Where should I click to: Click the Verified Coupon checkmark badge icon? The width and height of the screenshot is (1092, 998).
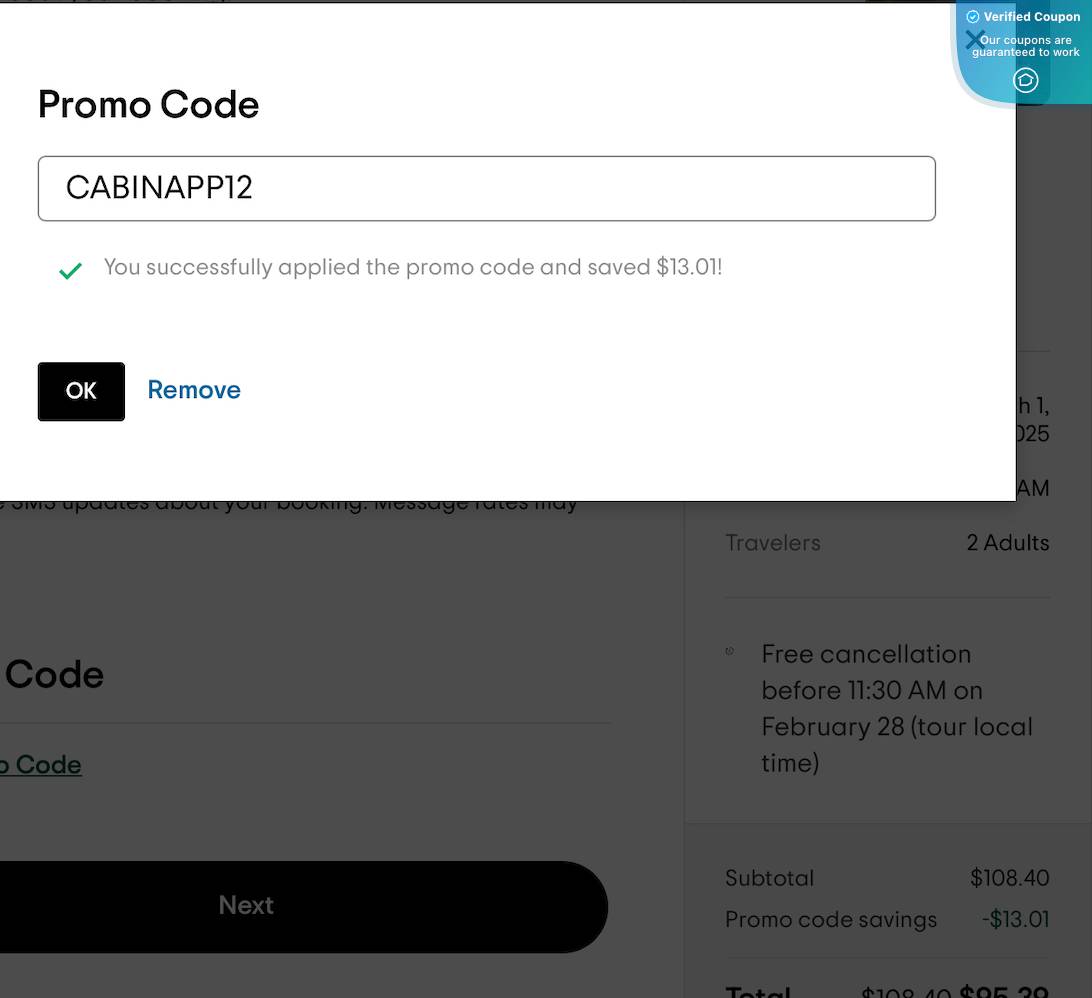973,17
